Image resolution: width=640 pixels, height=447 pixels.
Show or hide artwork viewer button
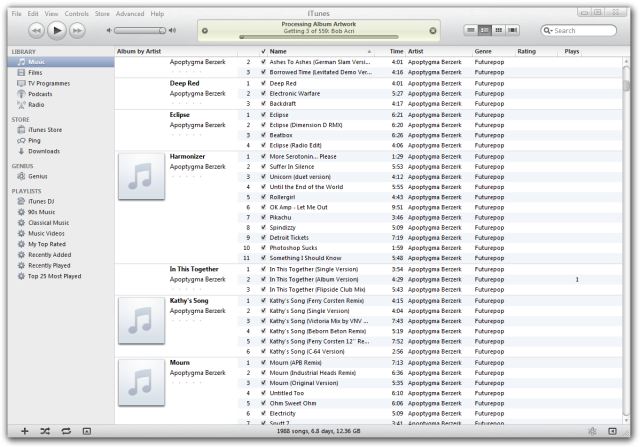(87, 431)
